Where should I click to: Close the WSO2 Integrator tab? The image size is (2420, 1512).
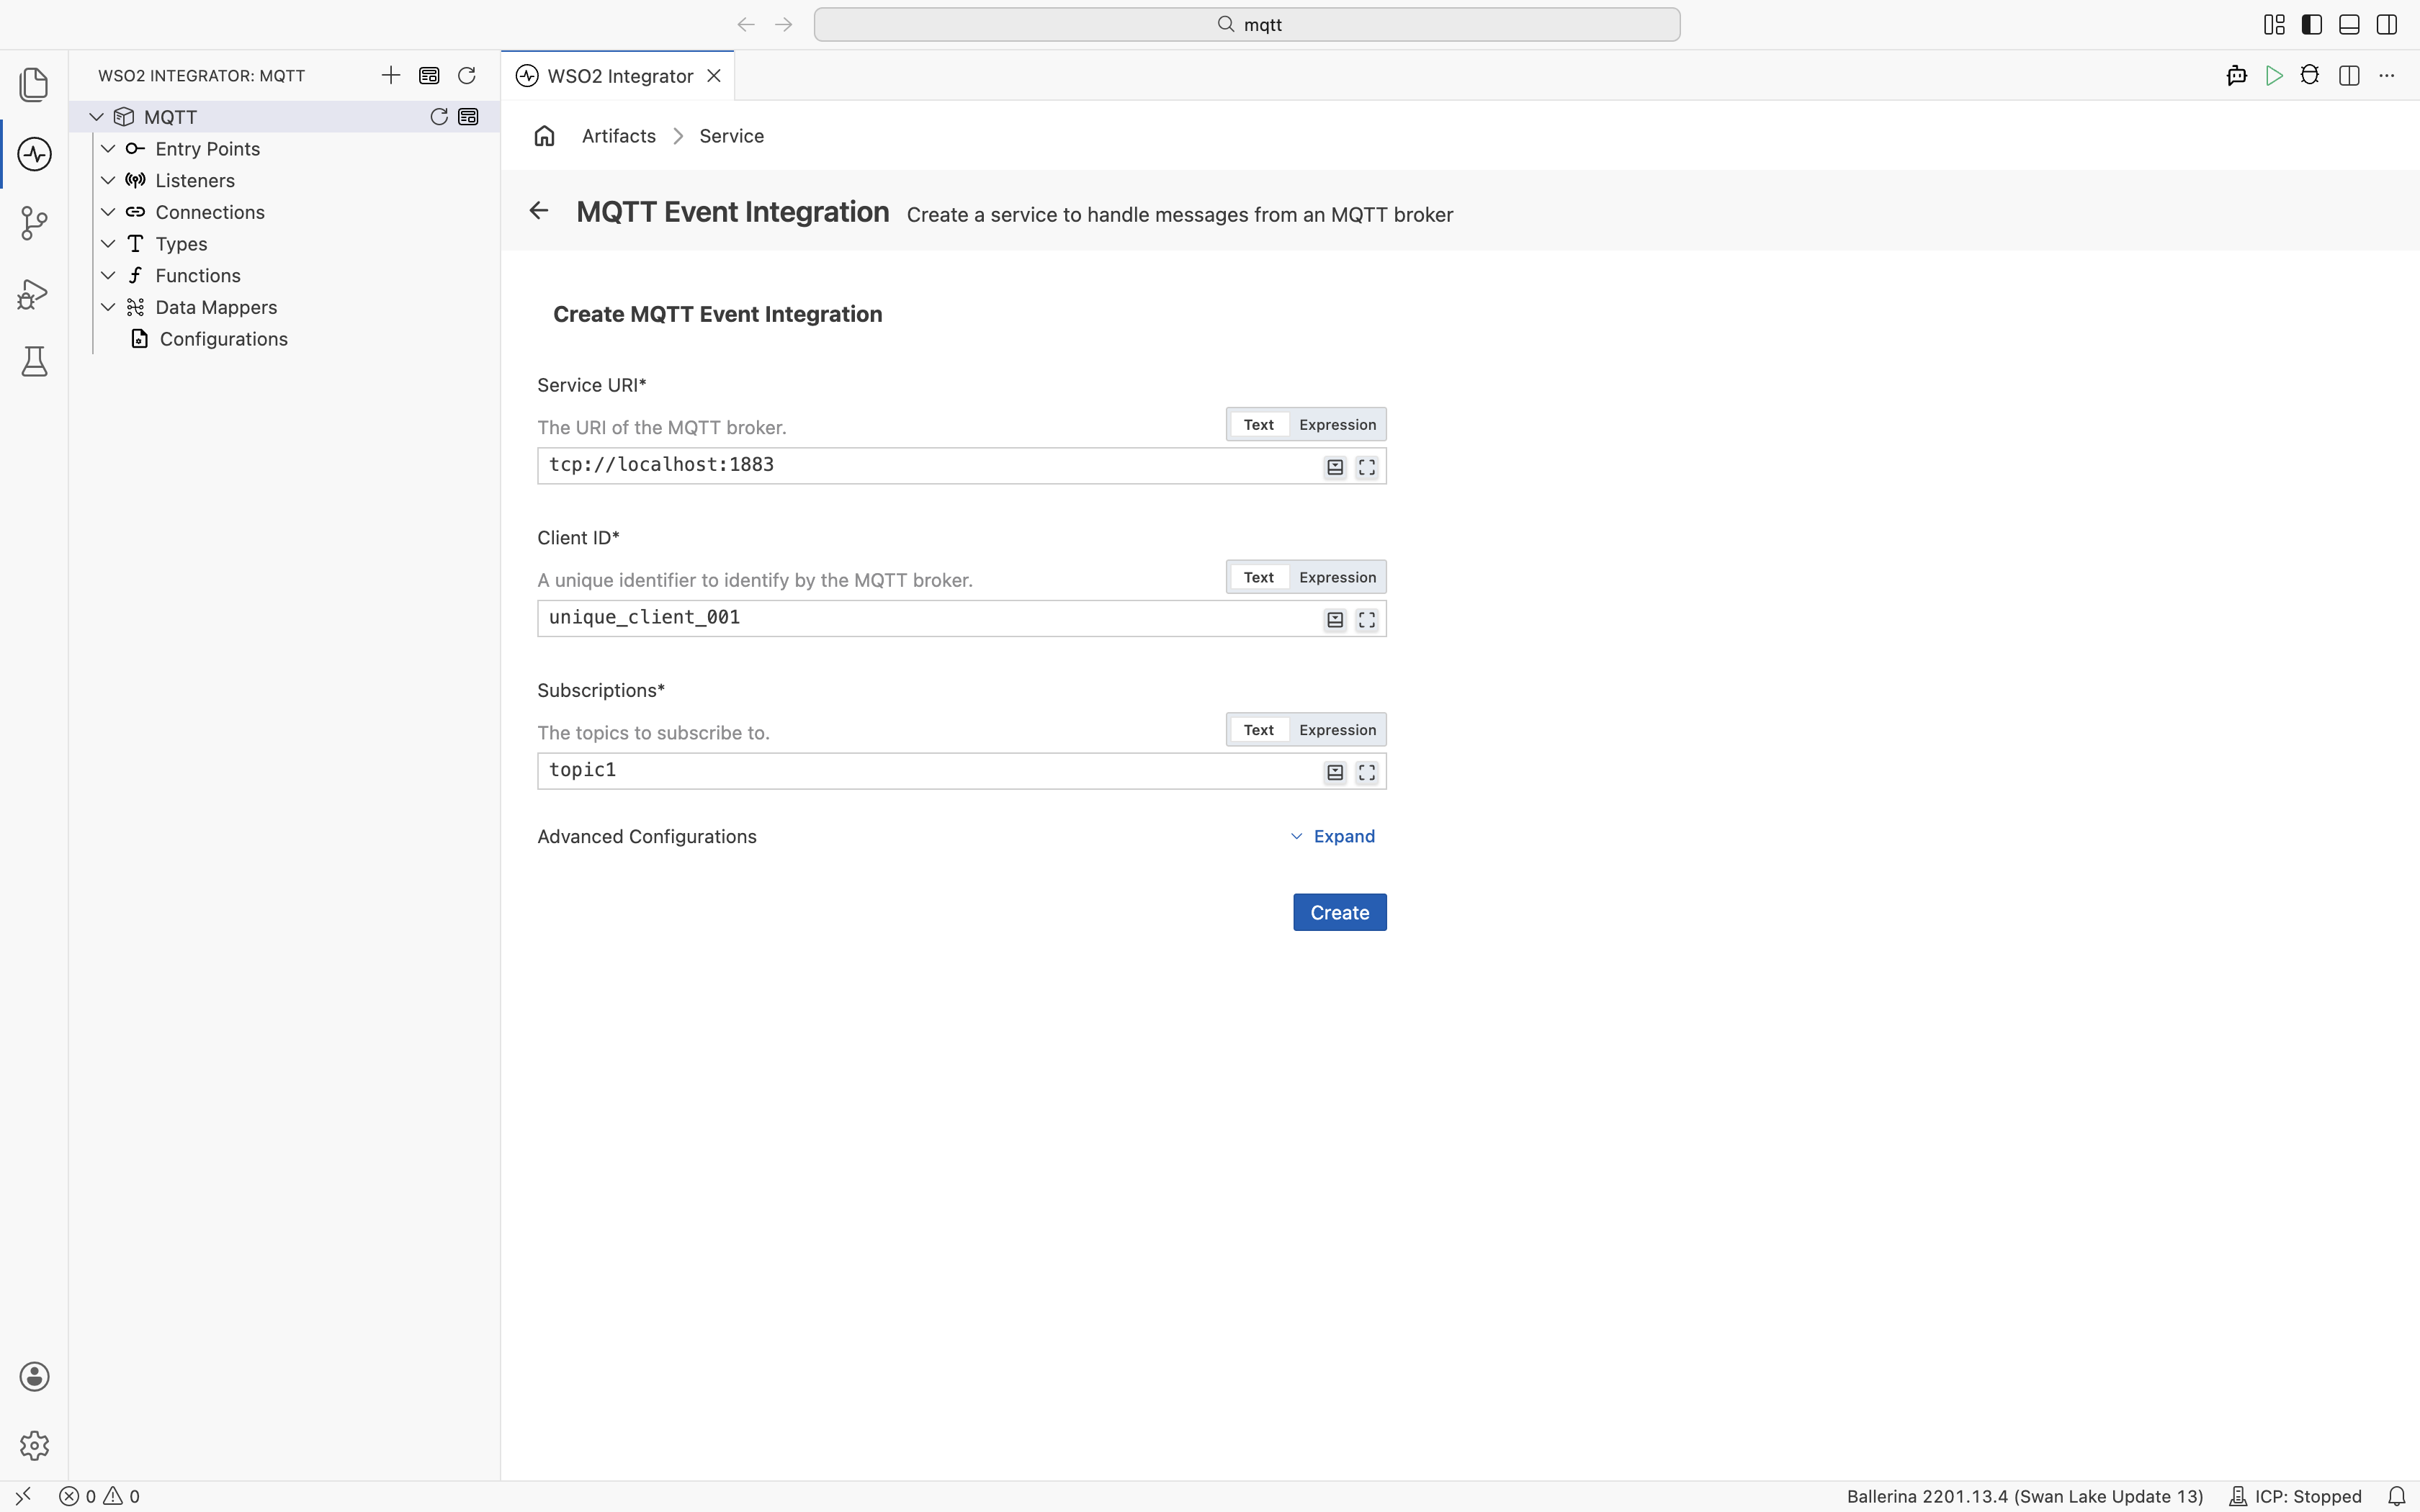point(714,76)
